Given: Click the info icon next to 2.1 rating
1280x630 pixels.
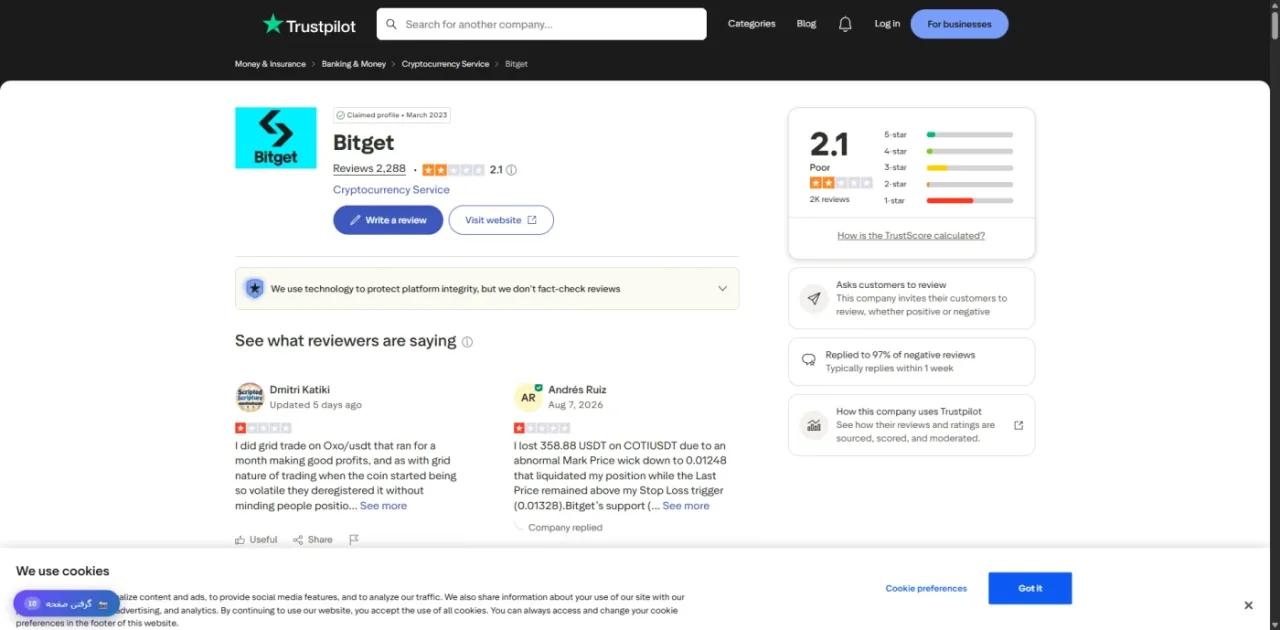Looking at the screenshot, I should tap(511, 170).
